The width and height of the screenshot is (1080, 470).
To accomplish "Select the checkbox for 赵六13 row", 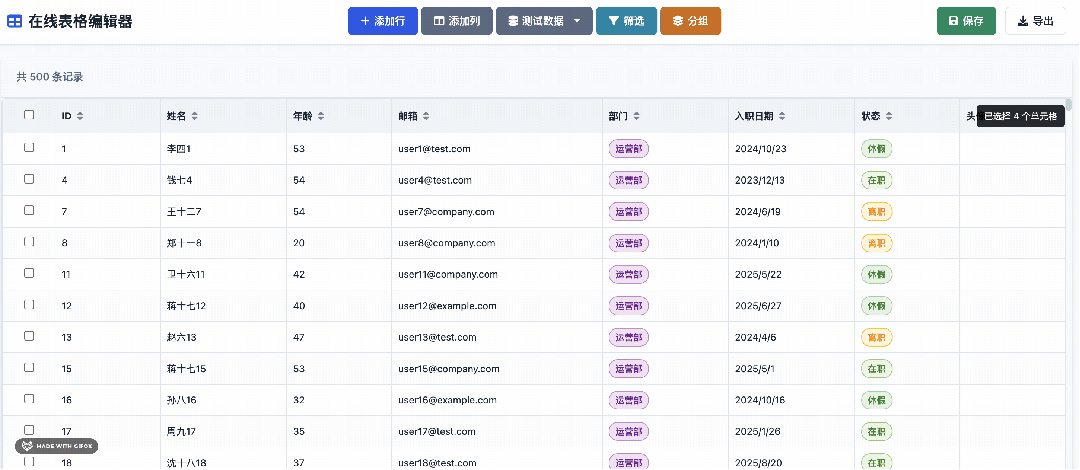I will coord(29,336).
